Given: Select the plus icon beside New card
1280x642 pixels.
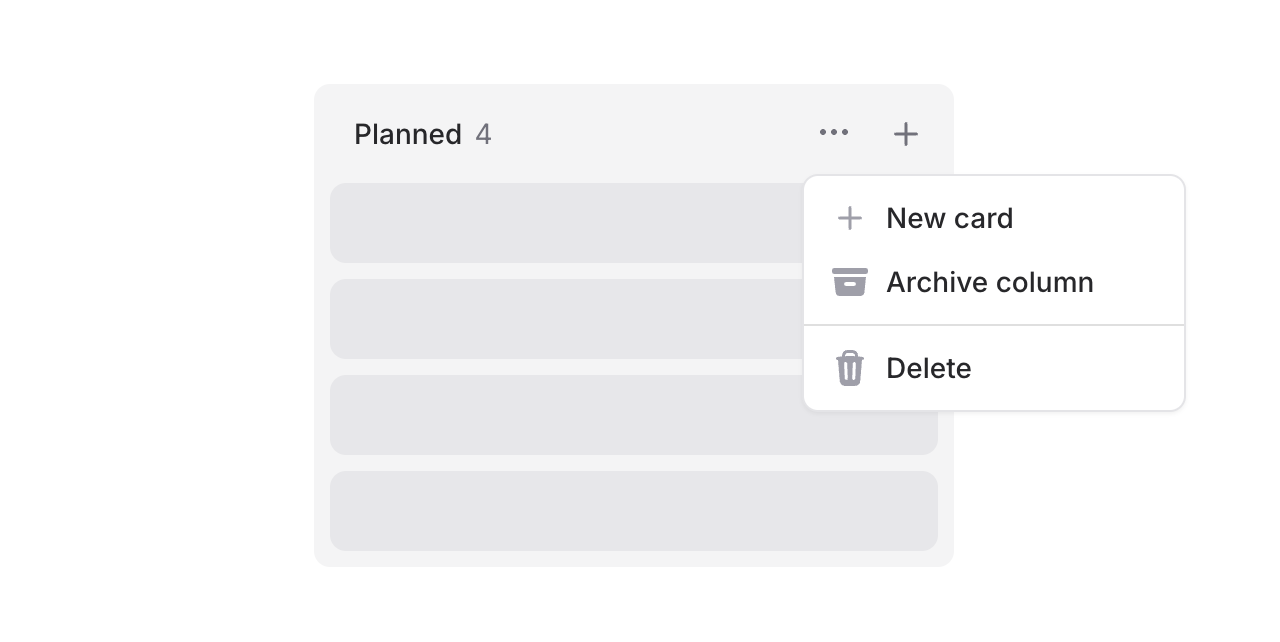Looking at the screenshot, I should [x=849, y=218].
